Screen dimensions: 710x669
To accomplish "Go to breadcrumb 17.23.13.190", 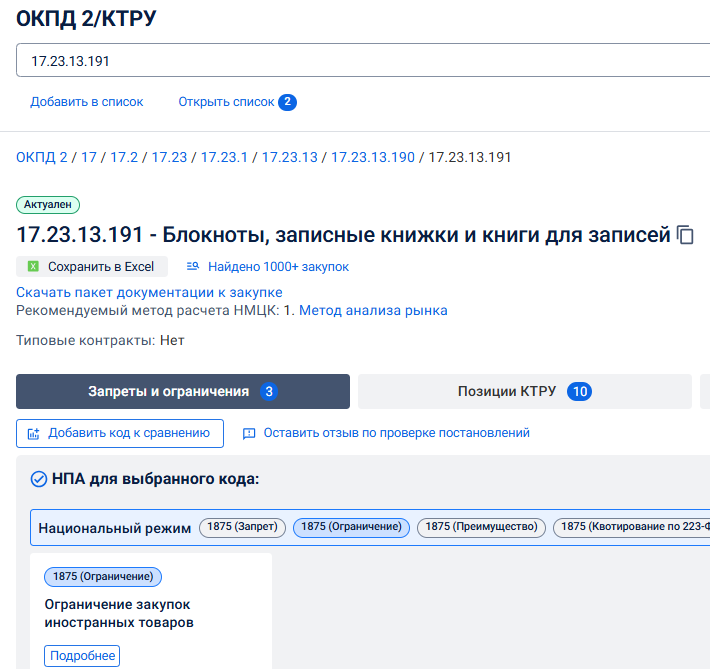I will (x=372, y=158).
